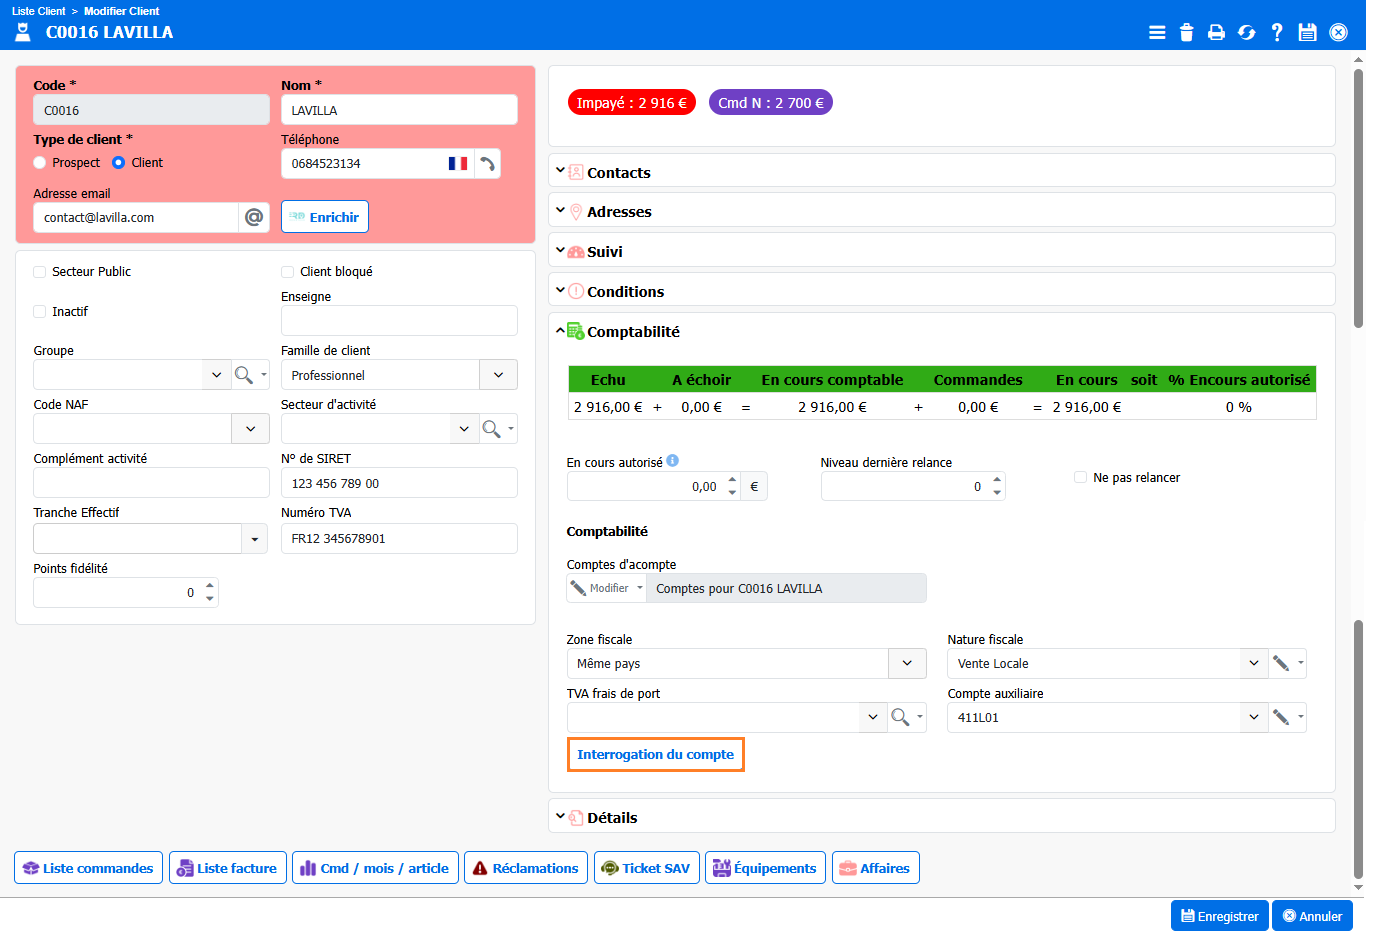This screenshot has height=932, width=1374.
Task: Click the N° de SIRET input field
Action: 399,483
